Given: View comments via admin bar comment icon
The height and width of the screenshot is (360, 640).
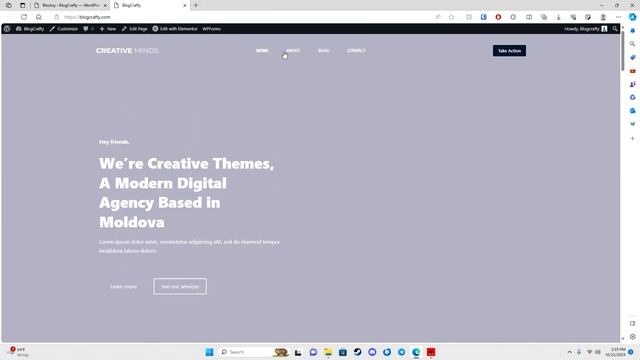Looking at the screenshot, I should (x=88, y=29).
